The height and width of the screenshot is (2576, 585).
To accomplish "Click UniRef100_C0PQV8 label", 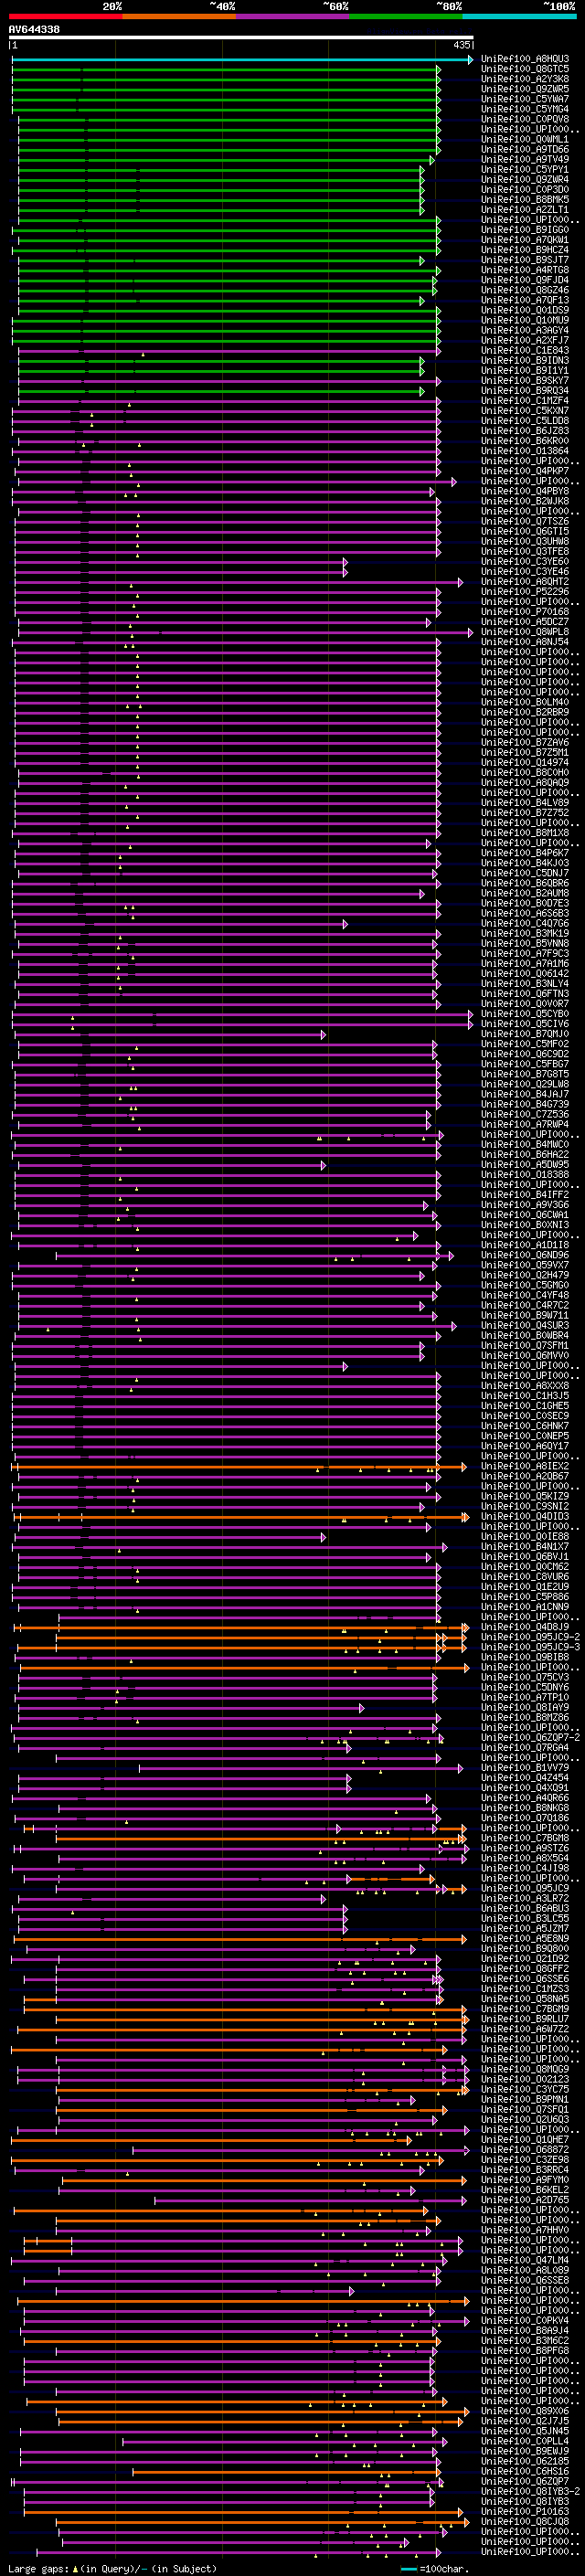I will pyautogui.click(x=525, y=119).
